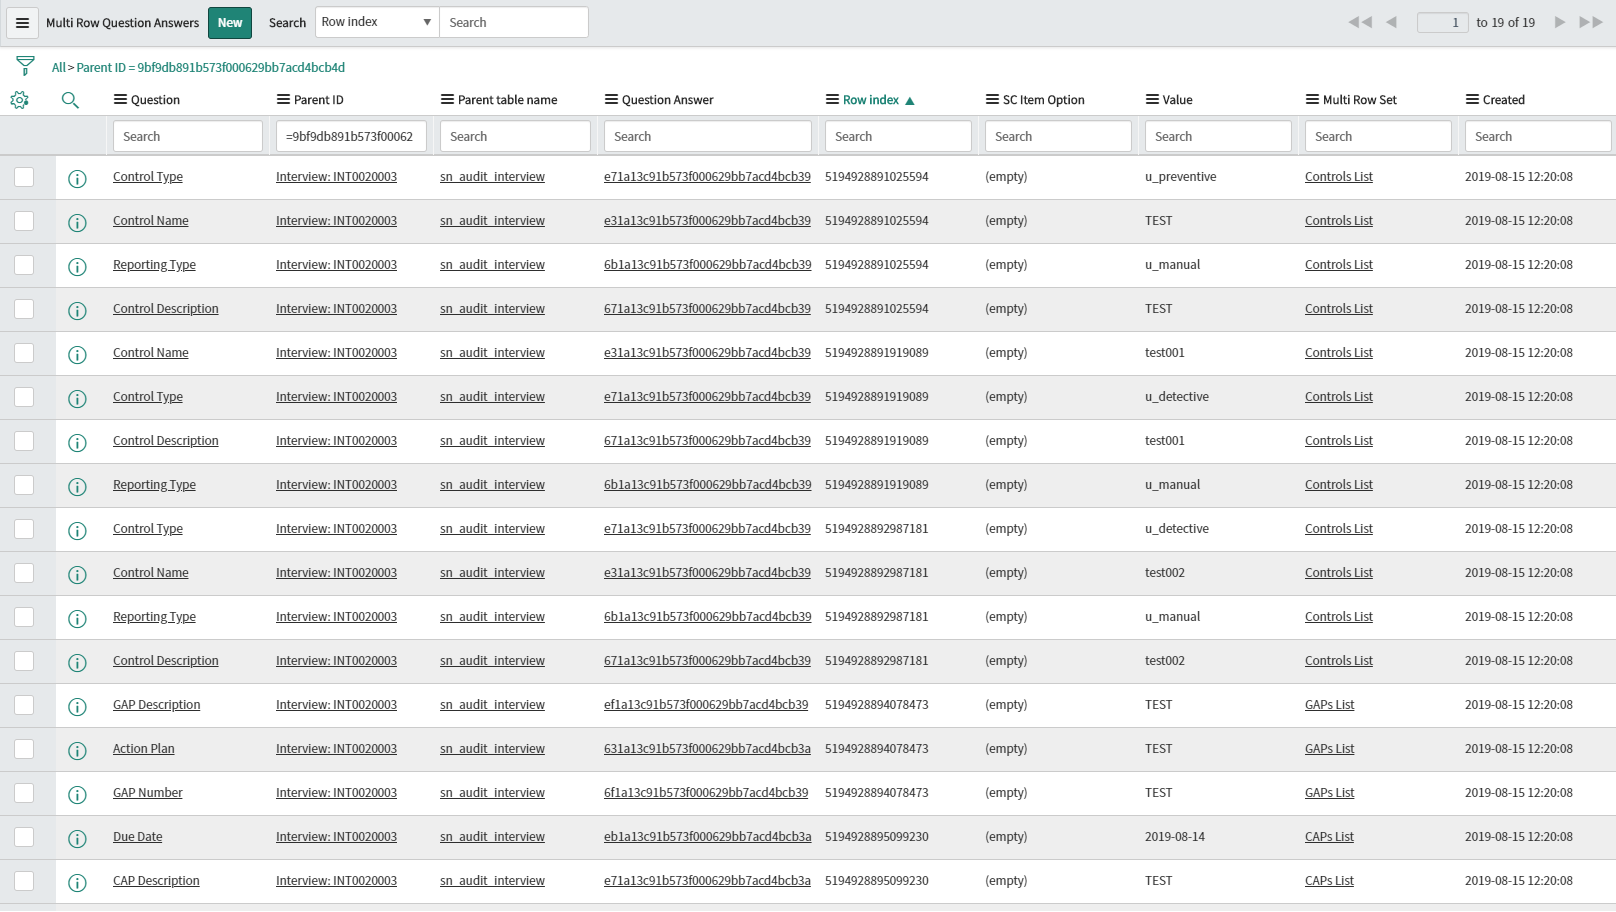Open answer link eb1a13c91b573f000629bb7acd4bcb3a

coord(707,837)
